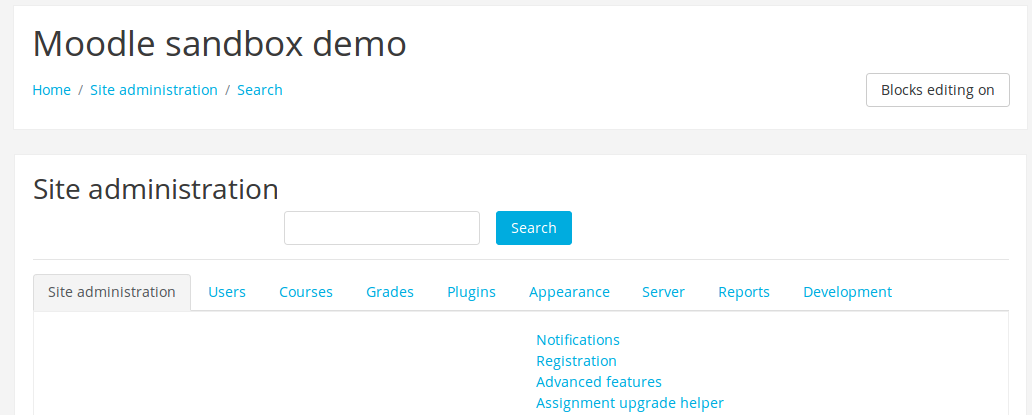The height and width of the screenshot is (415, 1032).
Task: Click the Site administration page heading
Action: tap(155, 189)
